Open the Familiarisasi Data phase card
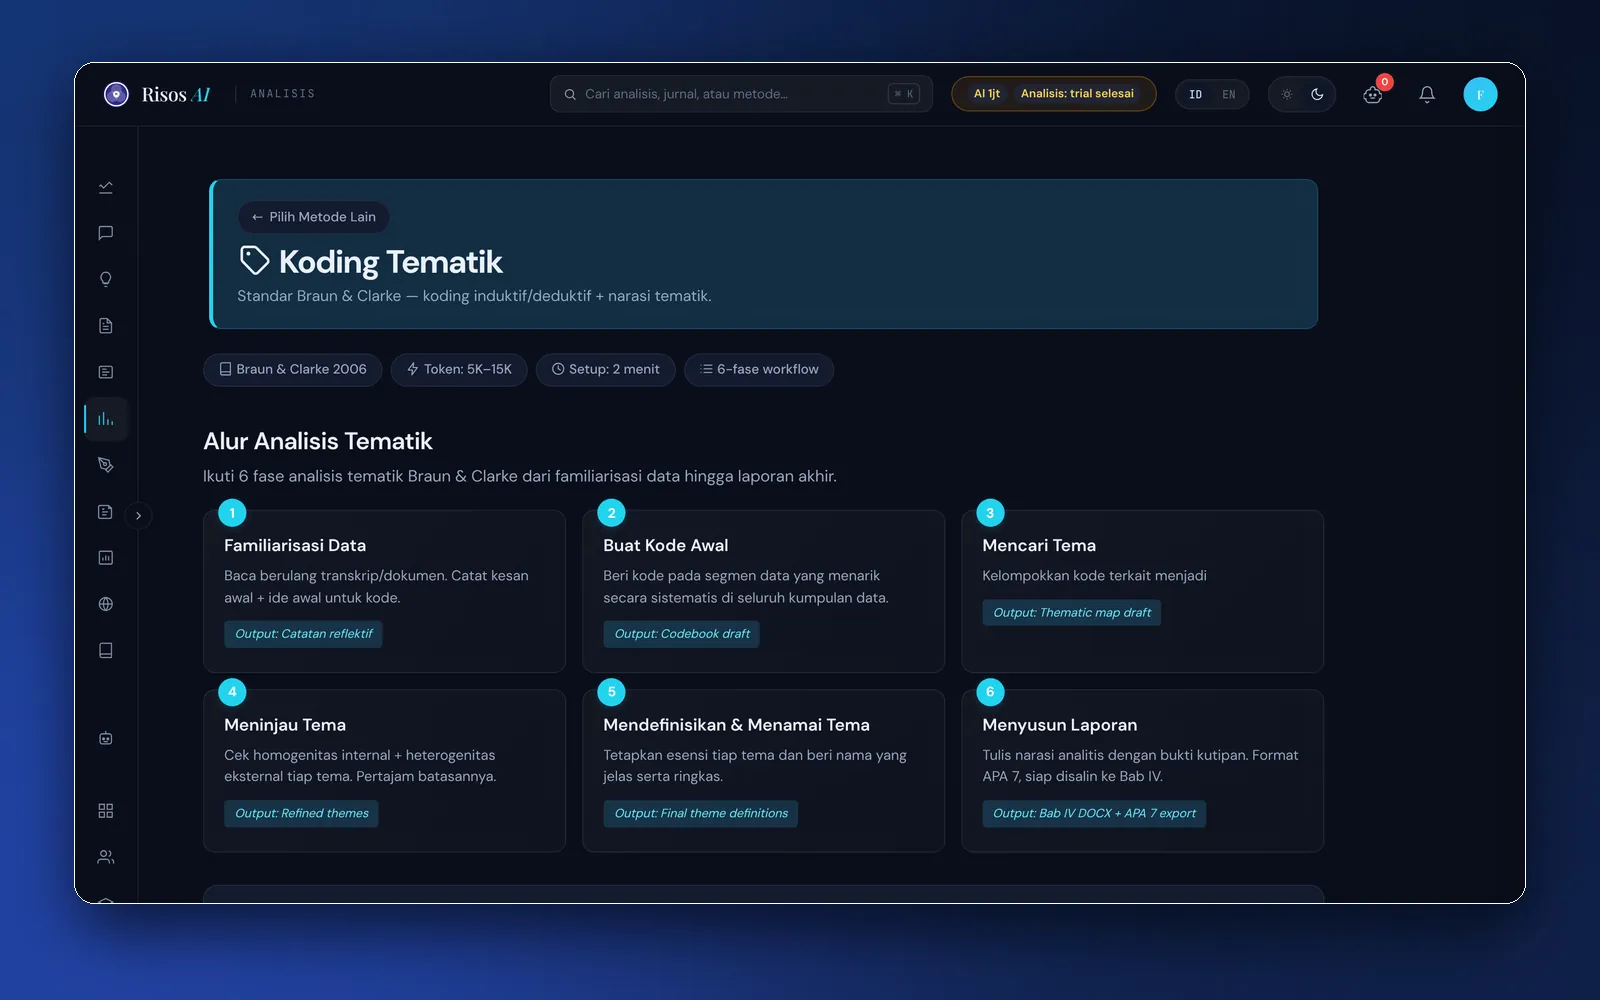Image resolution: width=1600 pixels, height=1000 pixels. coord(384,591)
